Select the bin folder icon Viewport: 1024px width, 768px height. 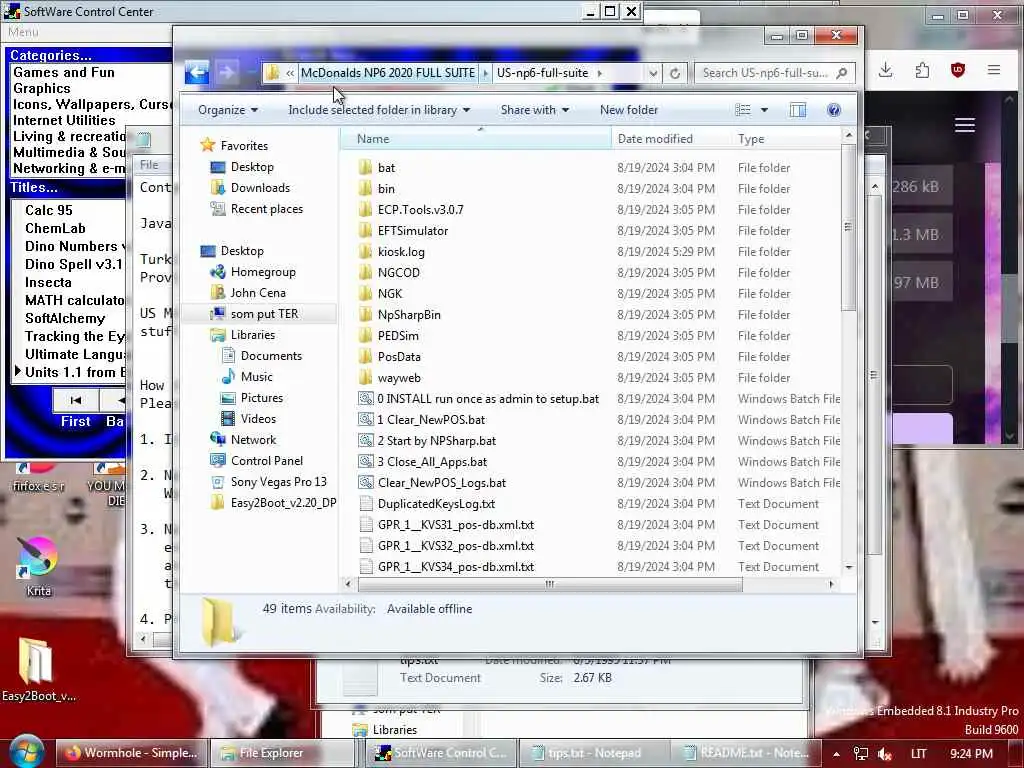point(365,188)
